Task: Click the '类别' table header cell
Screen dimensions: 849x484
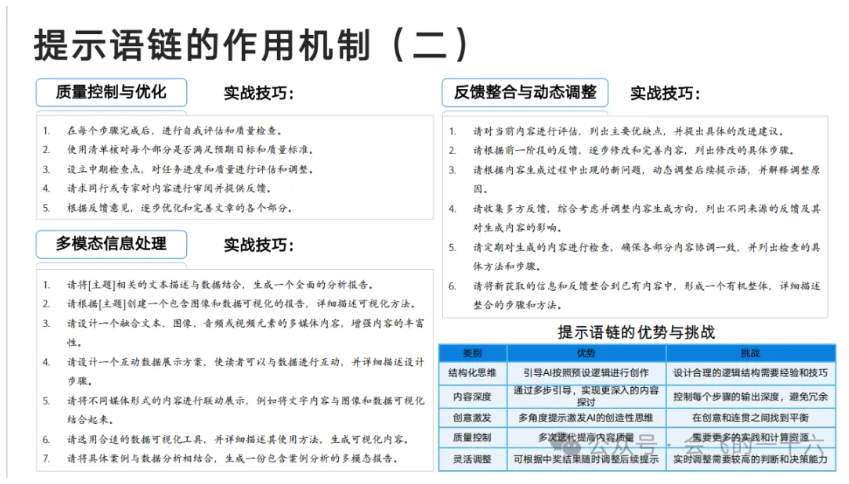Action: coord(472,353)
